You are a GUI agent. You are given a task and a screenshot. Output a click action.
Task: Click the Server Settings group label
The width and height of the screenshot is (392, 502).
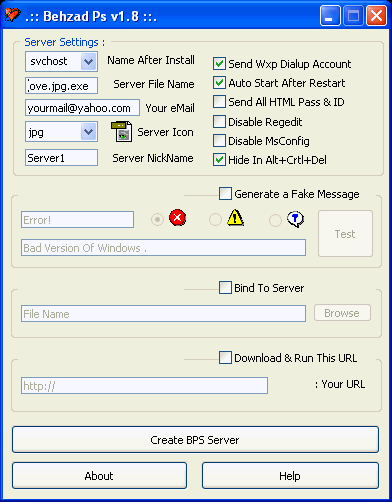pos(65,42)
